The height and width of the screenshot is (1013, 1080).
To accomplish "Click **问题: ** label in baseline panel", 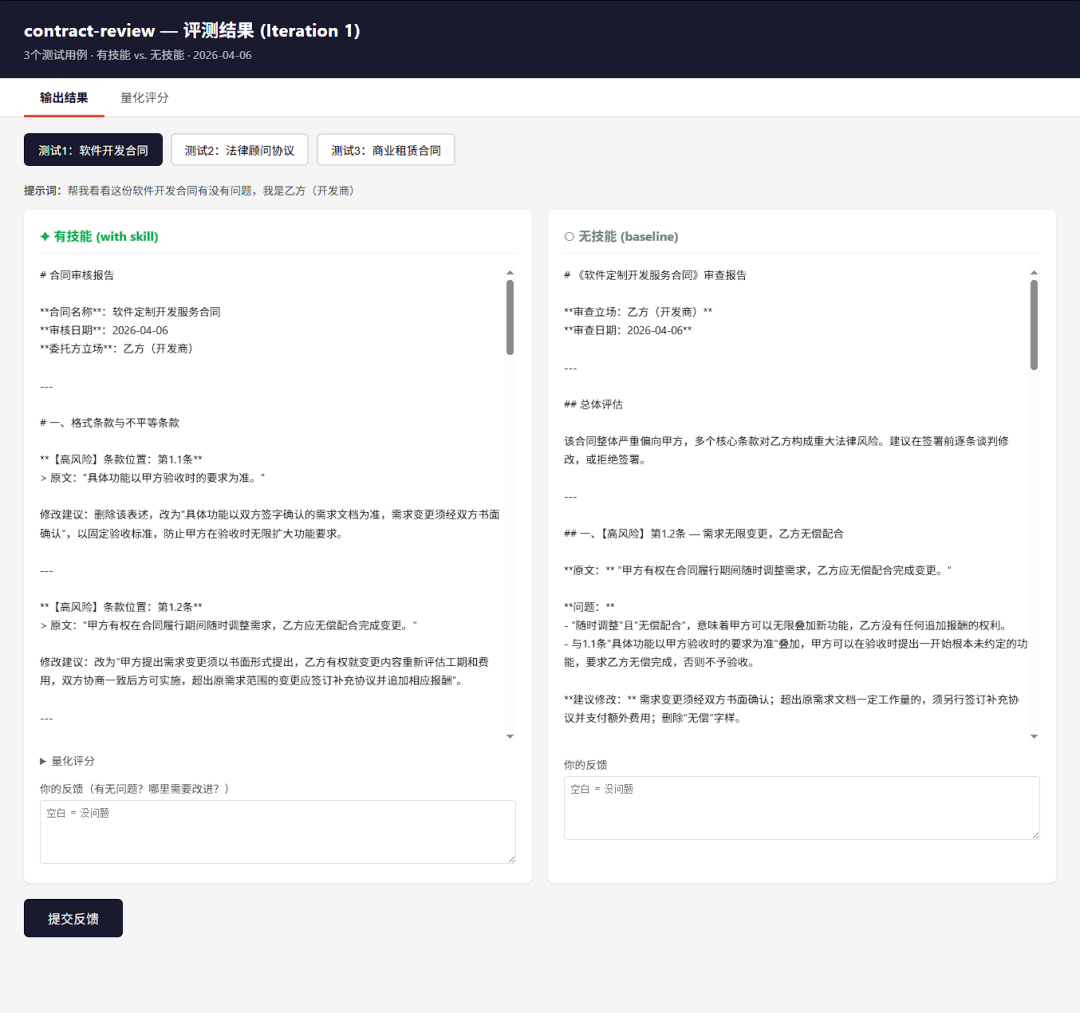I will [x=589, y=607].
